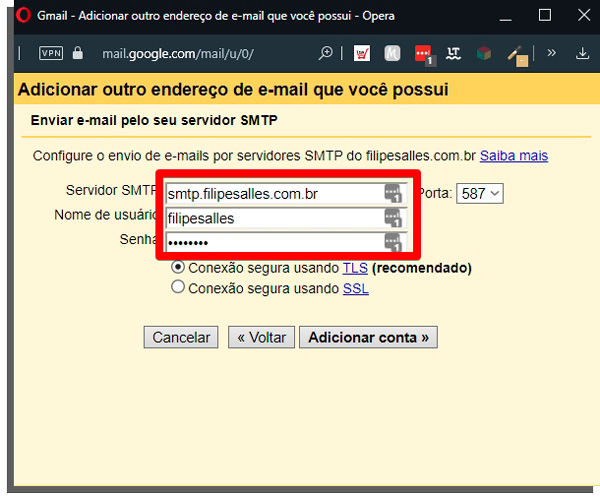Viewport: 600px width, 498px height.
Task: Open the Saiba mais link
Action: point(514,156)
